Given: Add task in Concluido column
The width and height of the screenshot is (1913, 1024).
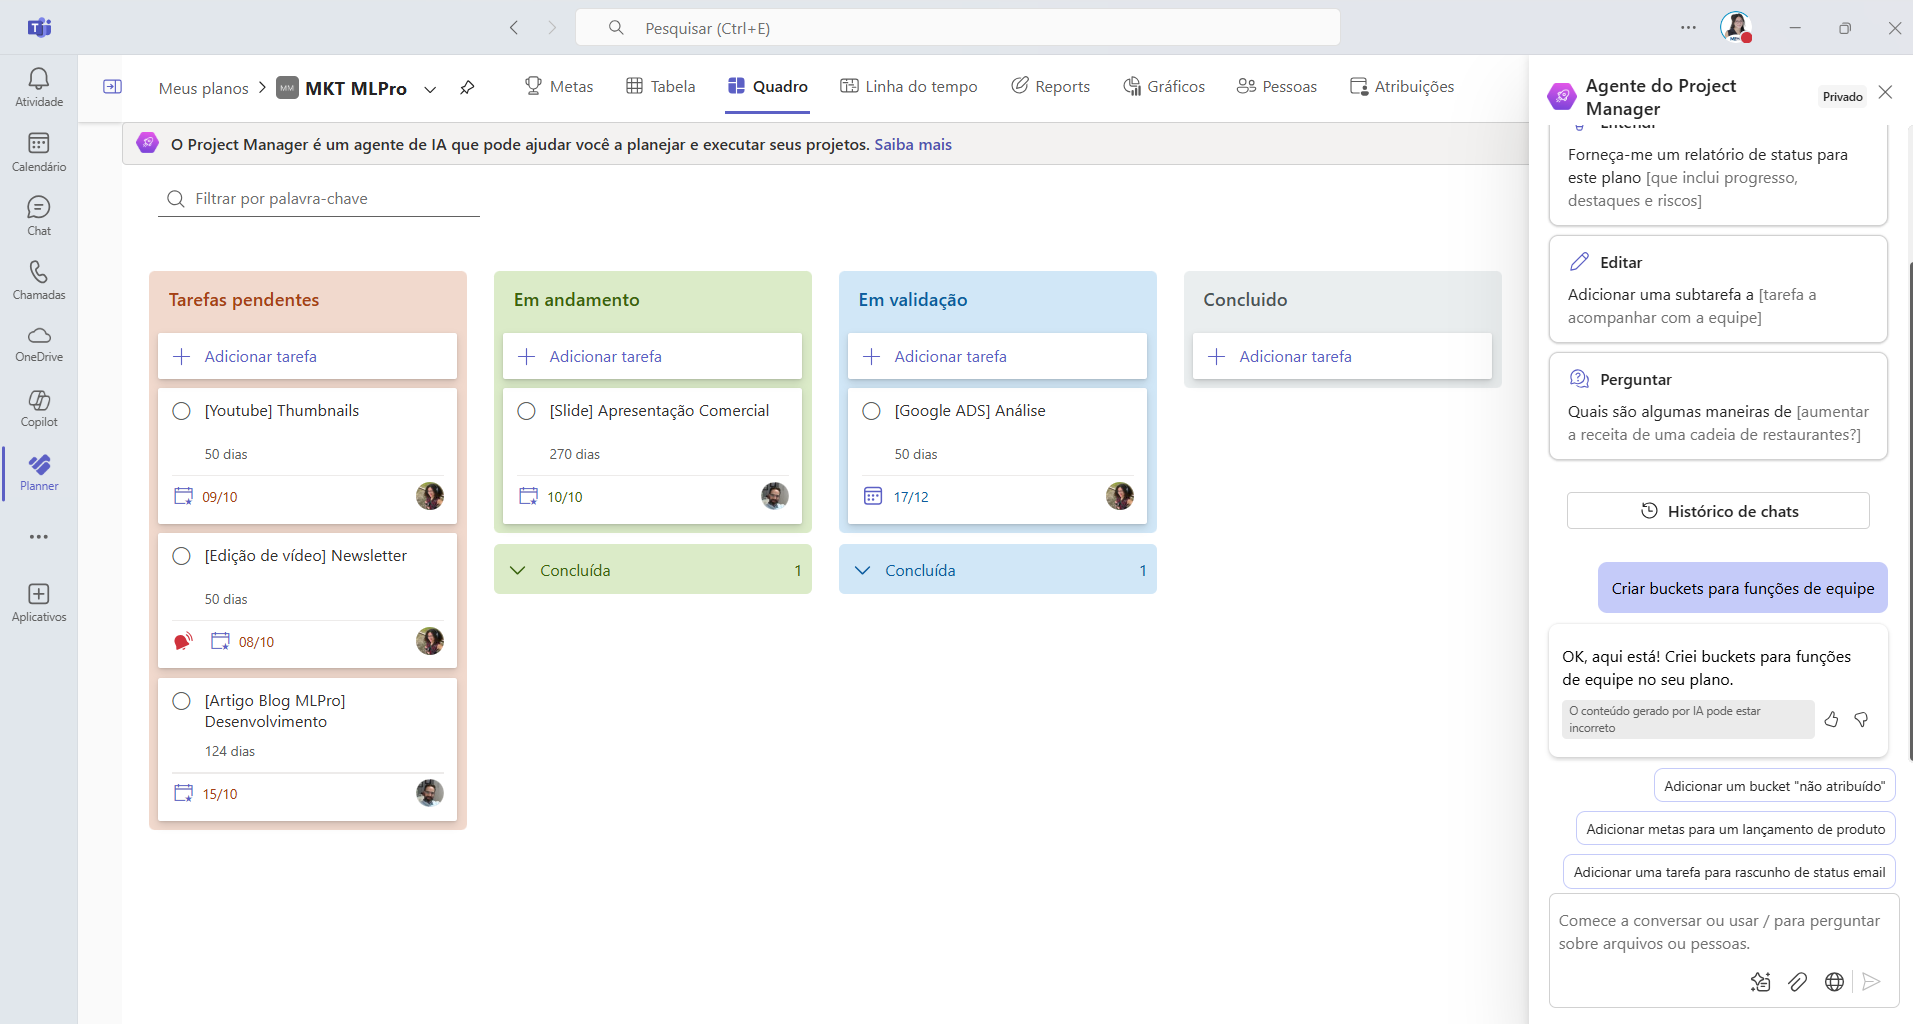Looking at the screenshot, I should coord(1342,356).
